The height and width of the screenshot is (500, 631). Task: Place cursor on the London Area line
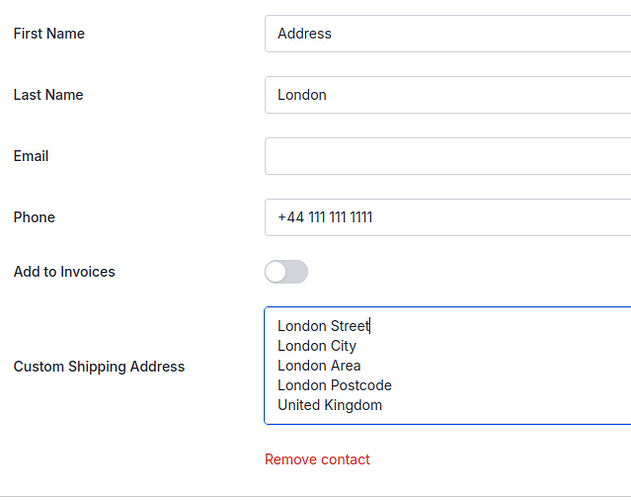click(319, 366)
